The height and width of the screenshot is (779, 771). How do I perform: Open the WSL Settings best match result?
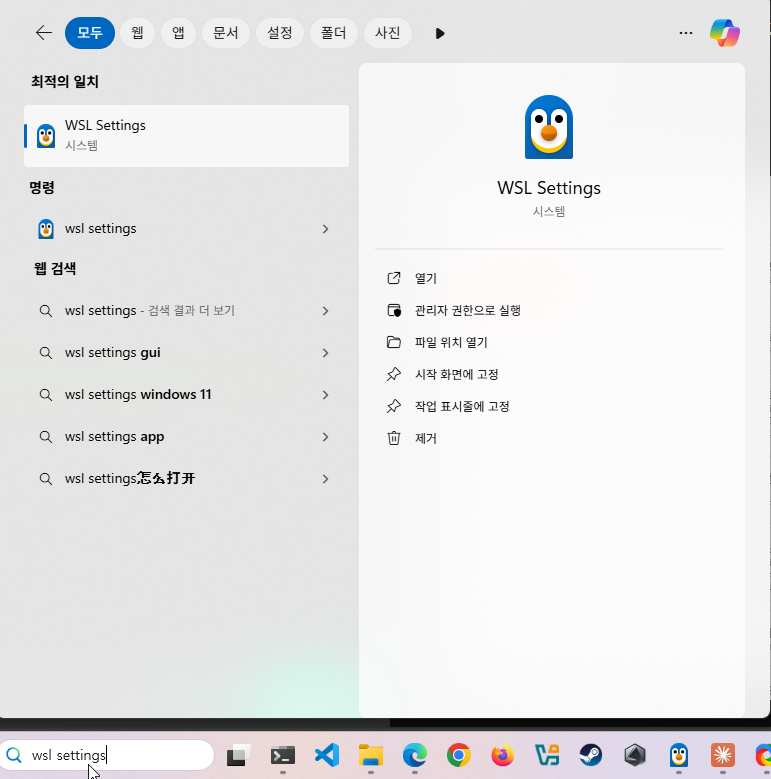coord(186,136)
